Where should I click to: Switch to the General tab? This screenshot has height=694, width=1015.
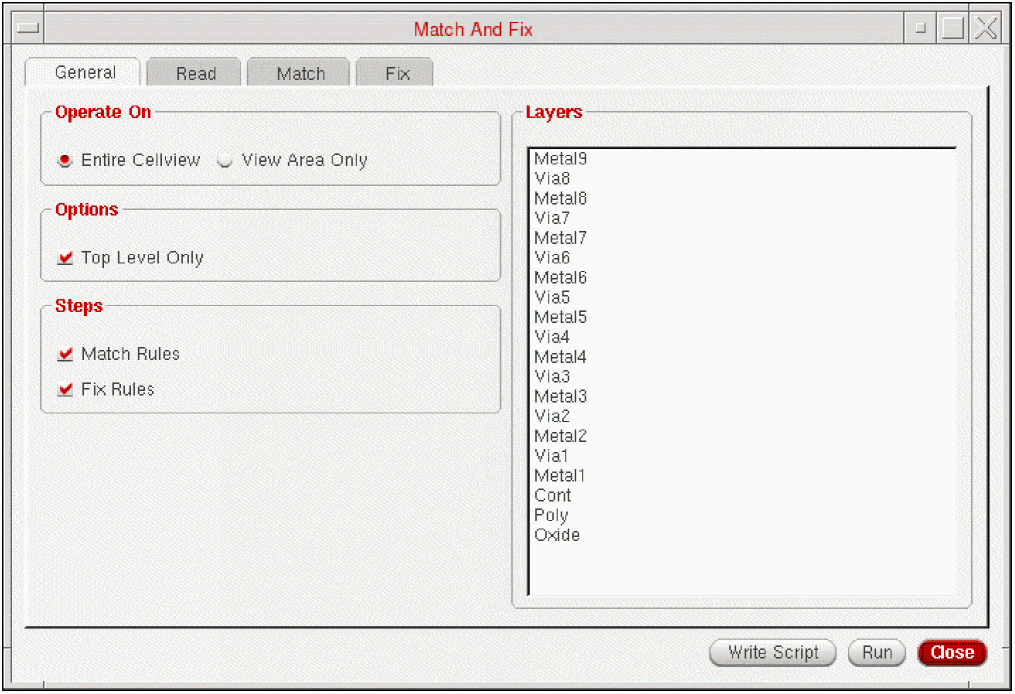(x=84, y=73)
